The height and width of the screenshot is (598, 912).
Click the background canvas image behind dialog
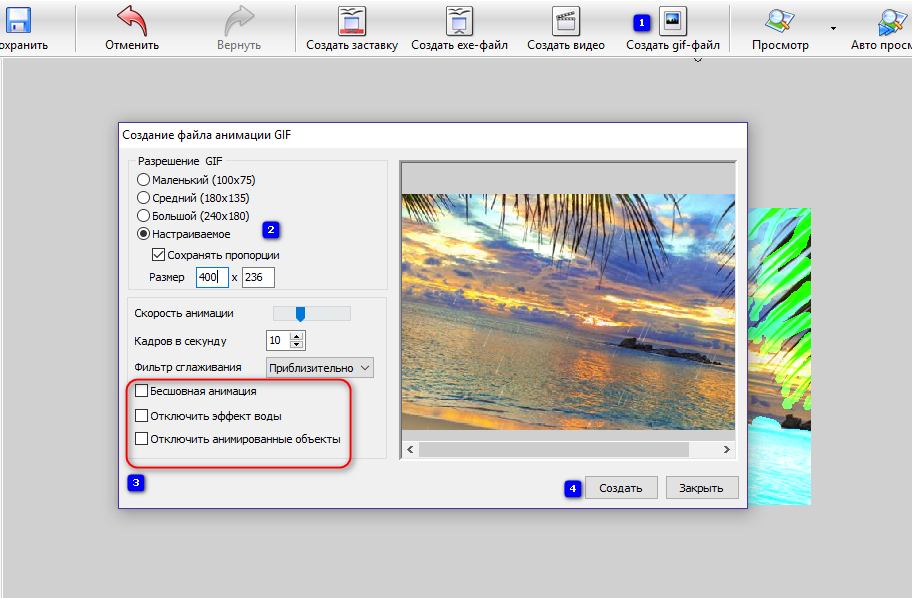pos(779,356)
